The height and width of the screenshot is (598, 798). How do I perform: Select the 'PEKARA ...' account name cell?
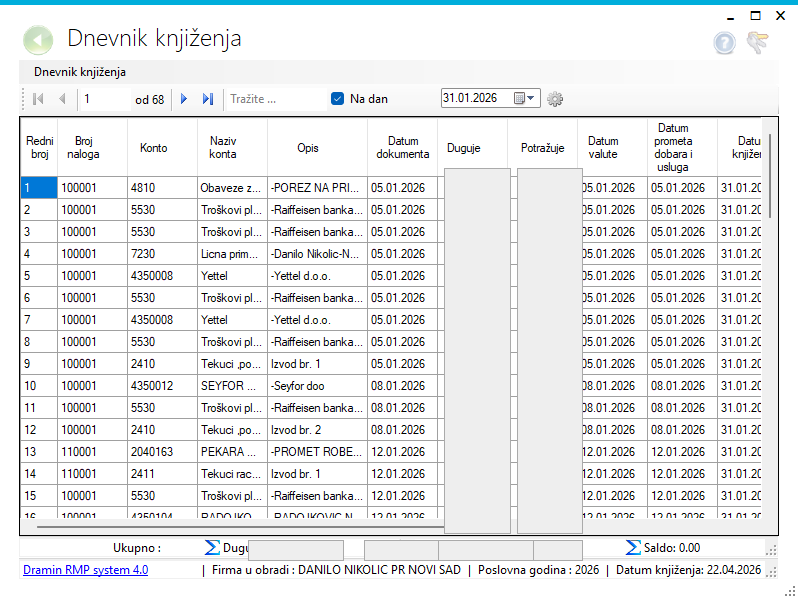click(x=232, y=451)
